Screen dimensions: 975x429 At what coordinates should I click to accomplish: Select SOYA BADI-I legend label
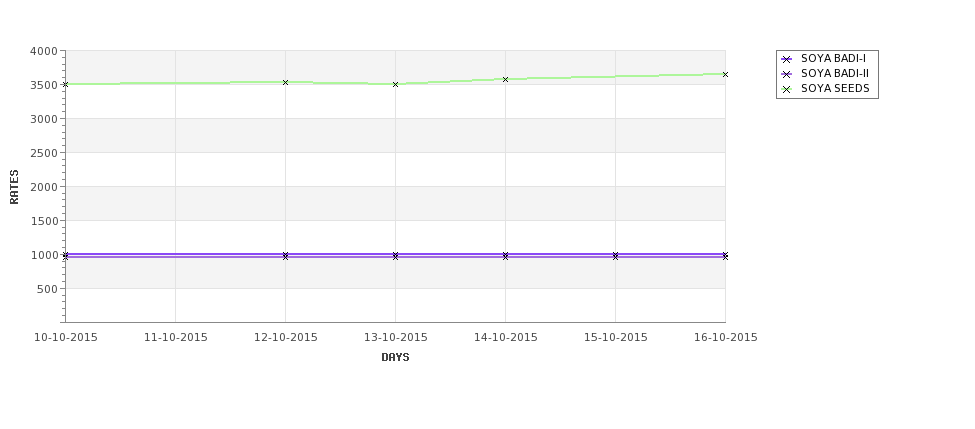tap(833, 58)
